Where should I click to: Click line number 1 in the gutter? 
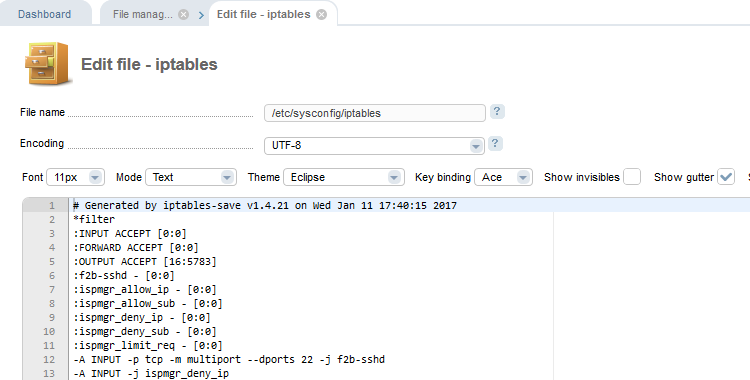52,205
